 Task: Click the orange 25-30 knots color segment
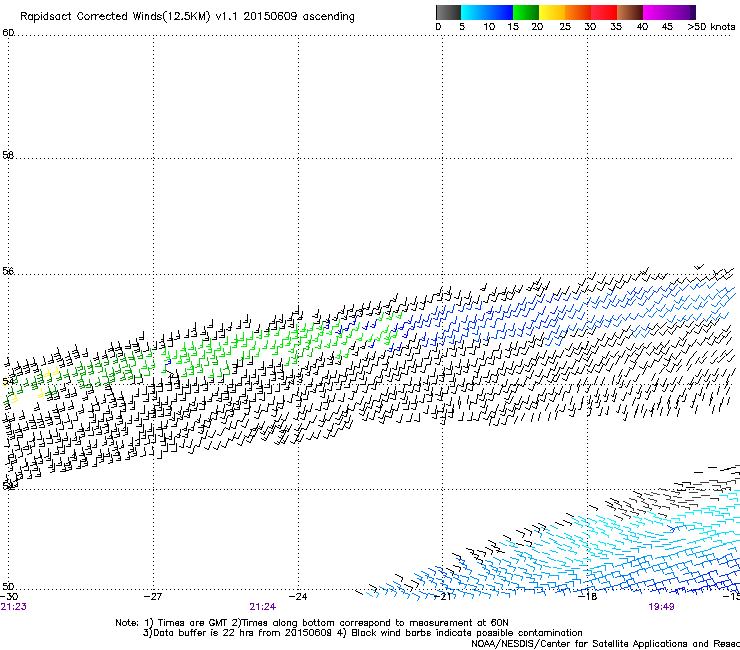(578, 12)
